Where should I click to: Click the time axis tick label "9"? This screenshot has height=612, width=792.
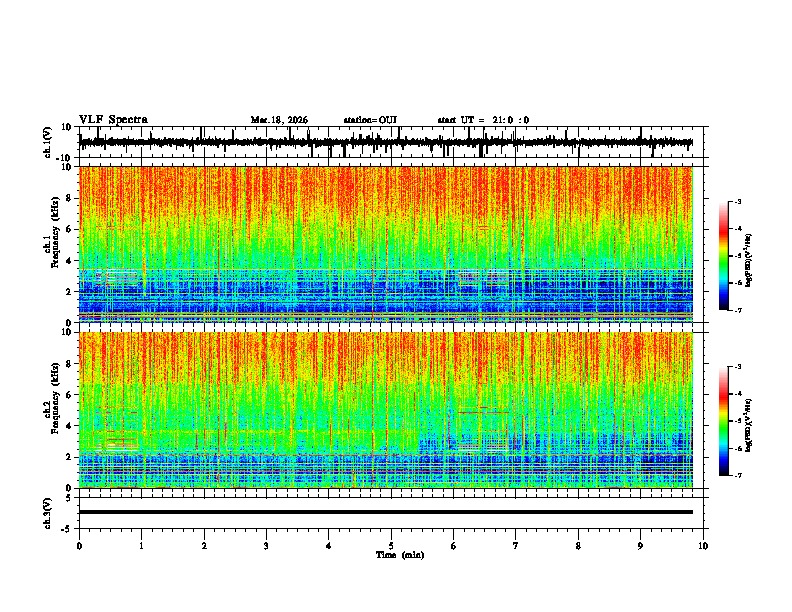pos(640,546)
